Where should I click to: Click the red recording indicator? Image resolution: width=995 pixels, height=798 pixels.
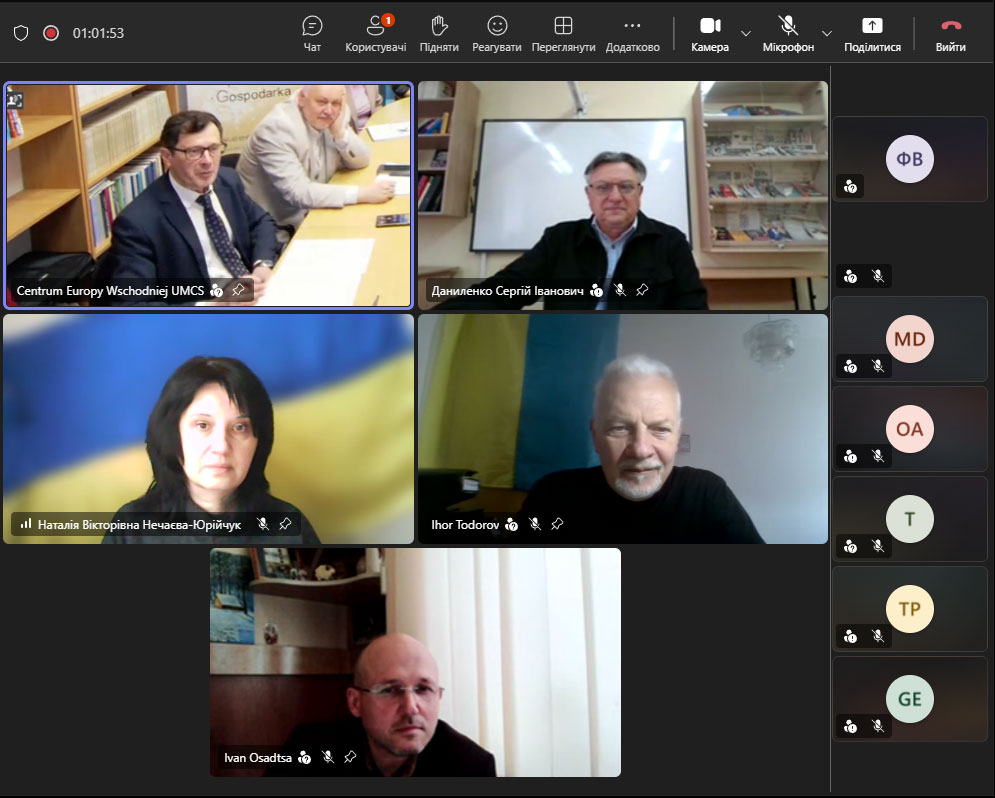click(x=51, y=33)
